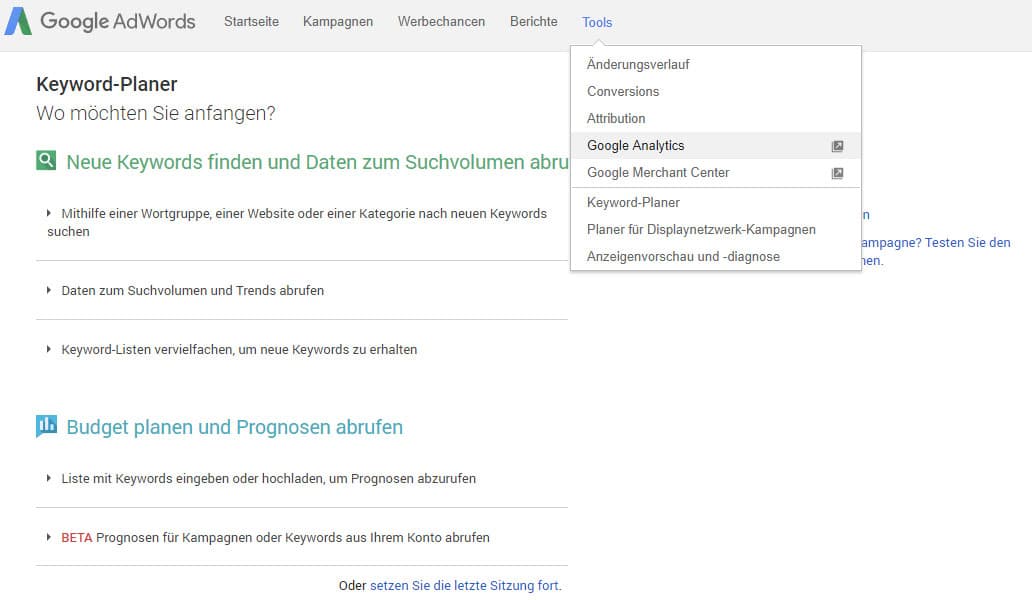Screen dimensions: 1032x600
Task: Open the Berichte tab
Action: click(x=534, y=22)
